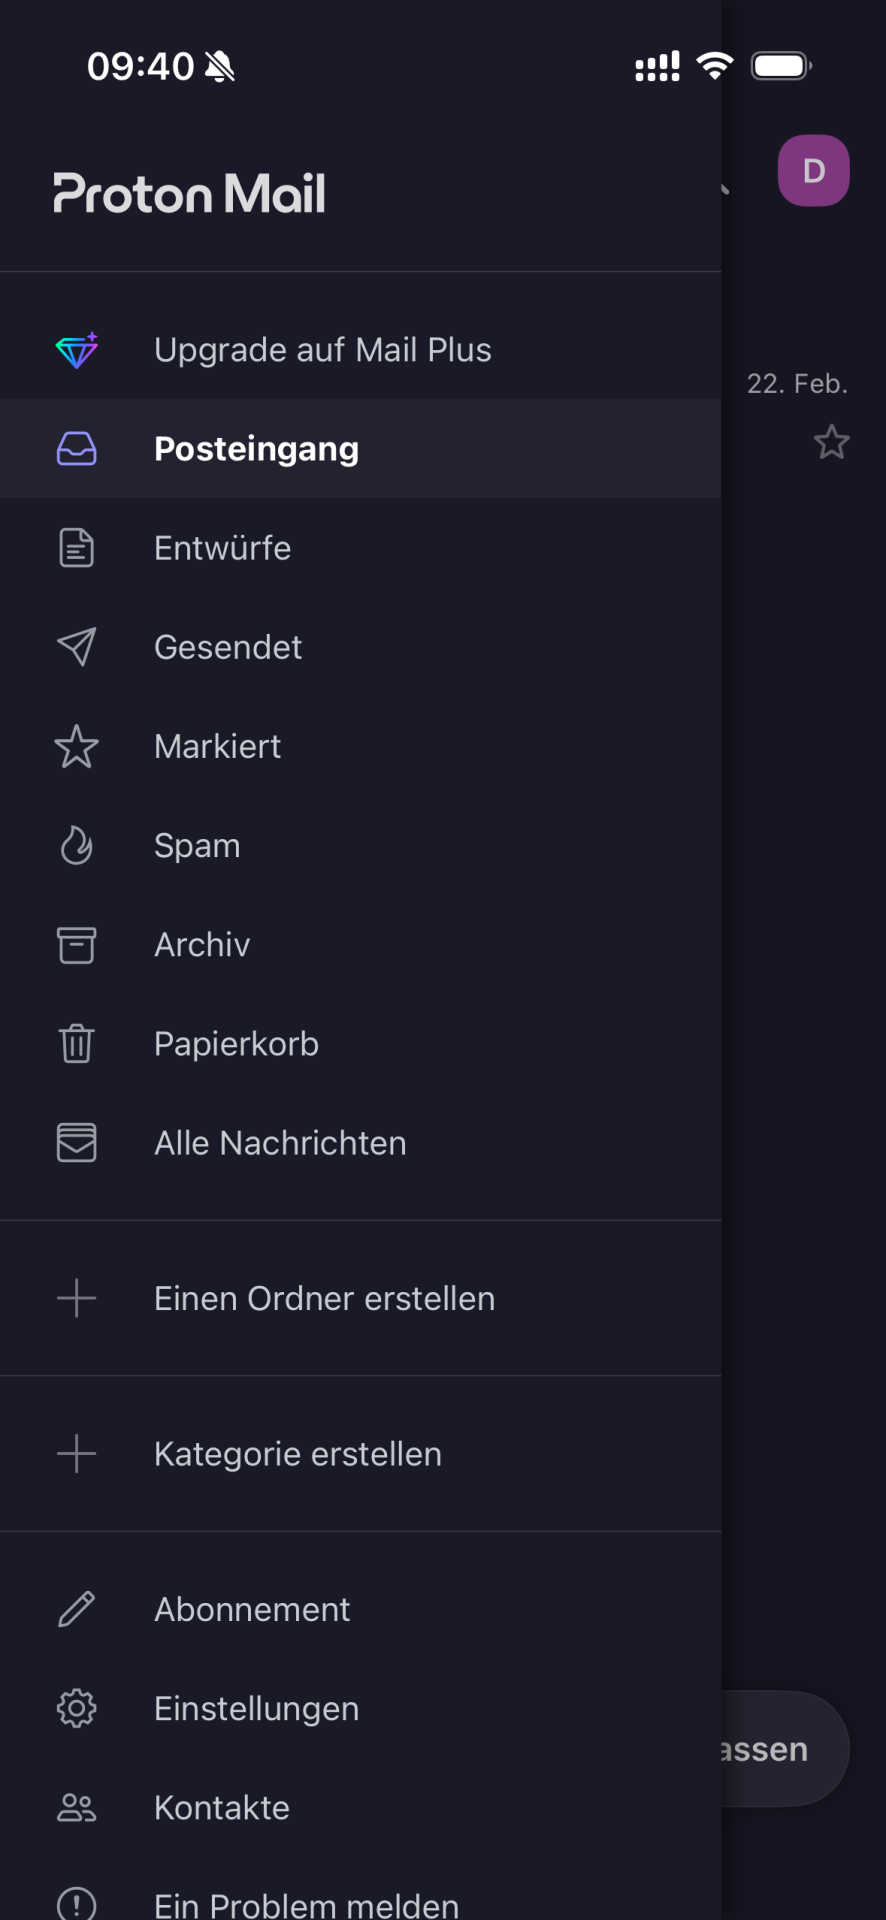Toggle the star on the email

tap(831, 442)
